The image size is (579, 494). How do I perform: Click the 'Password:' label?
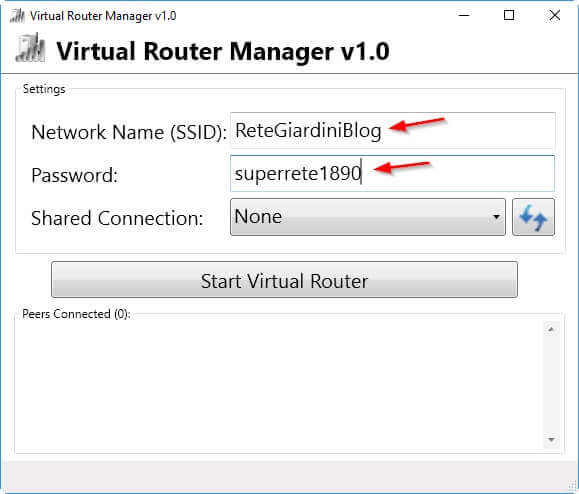coord(75,175)
